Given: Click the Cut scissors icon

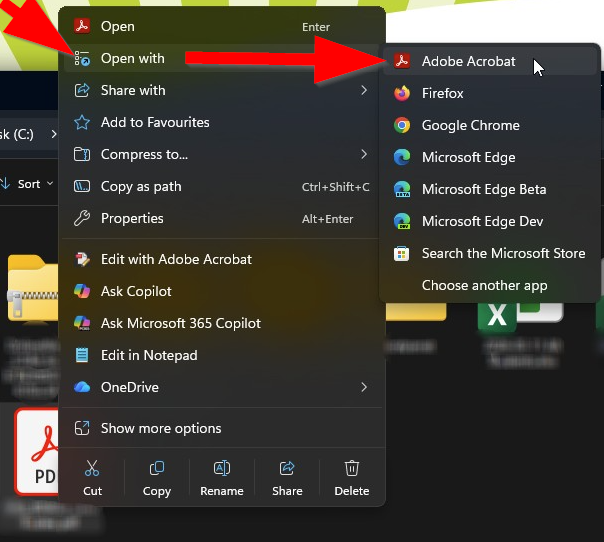Looking at the screenshot, I should (92, 469).
